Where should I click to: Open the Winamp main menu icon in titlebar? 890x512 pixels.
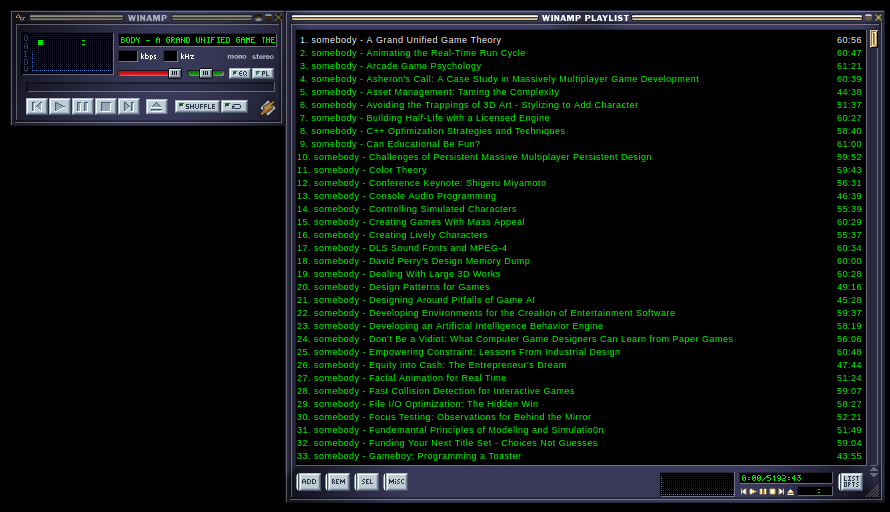click(x=21, y=18)
